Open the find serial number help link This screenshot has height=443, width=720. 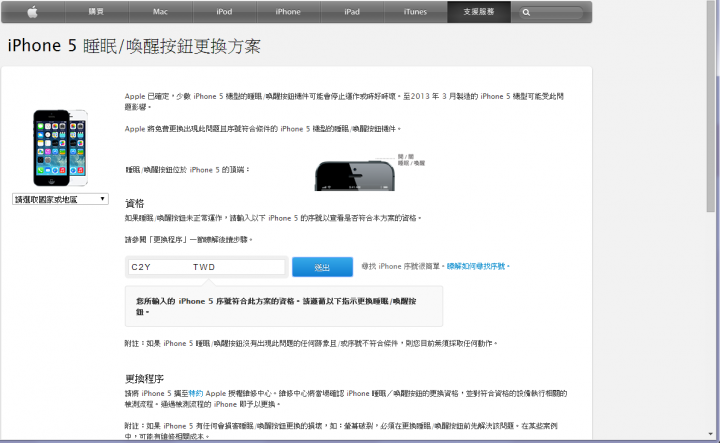click(x=476, y=266)
